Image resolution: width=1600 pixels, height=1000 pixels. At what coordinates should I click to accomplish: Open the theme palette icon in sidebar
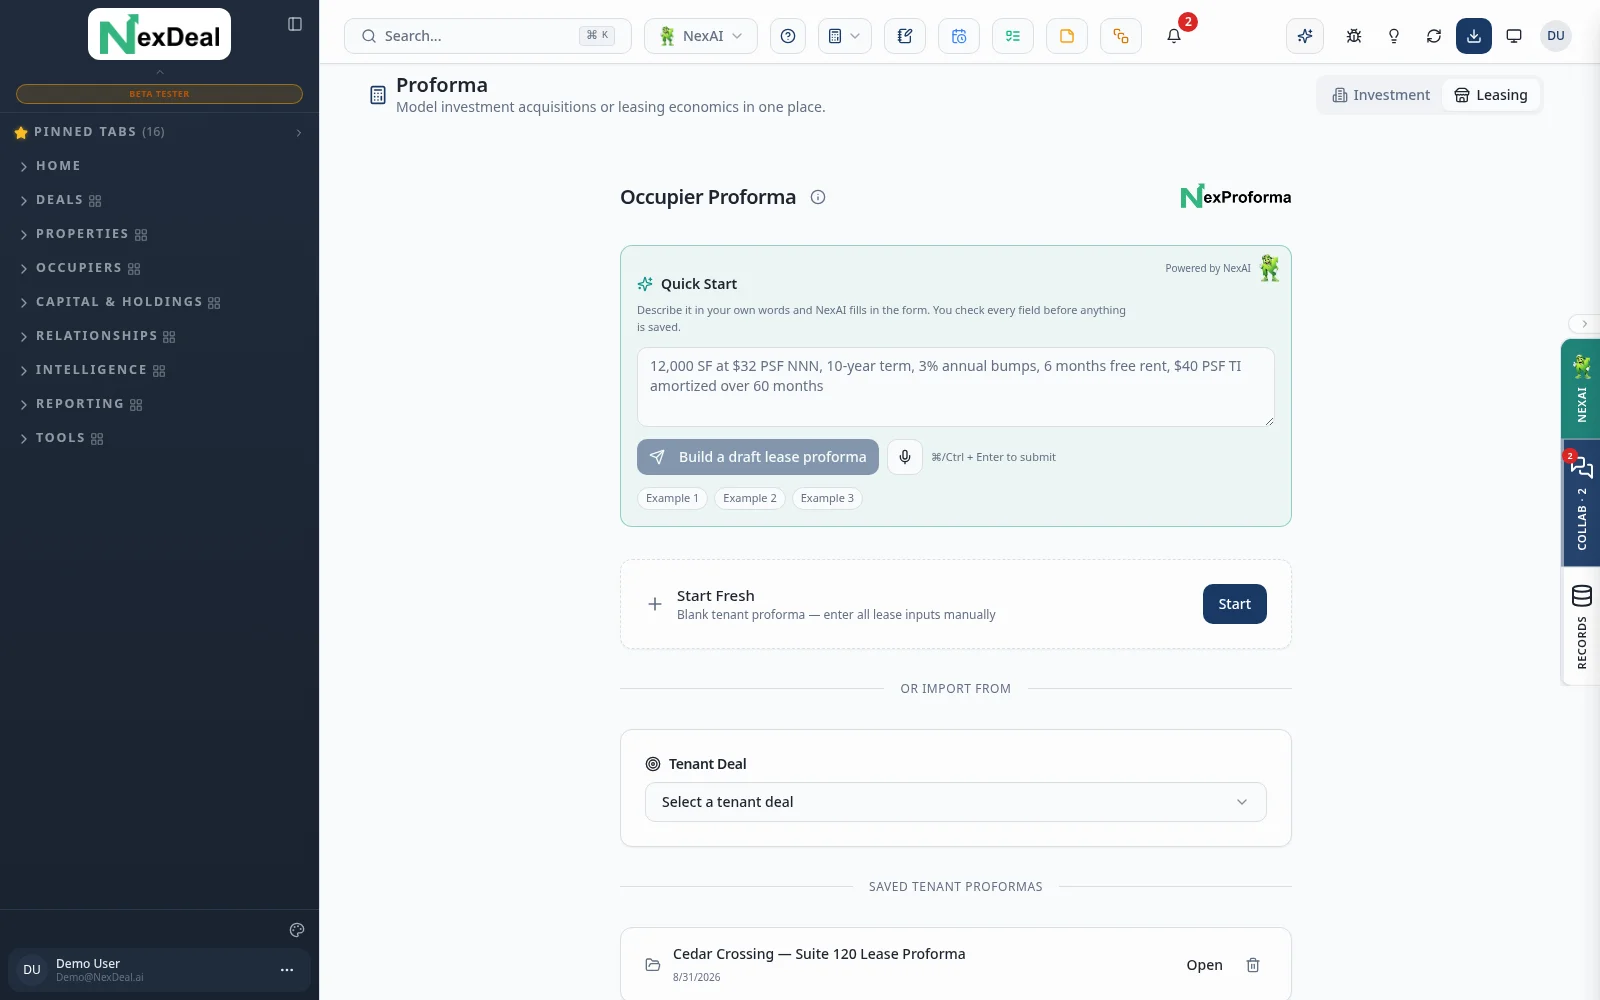(x=297, y=930)
